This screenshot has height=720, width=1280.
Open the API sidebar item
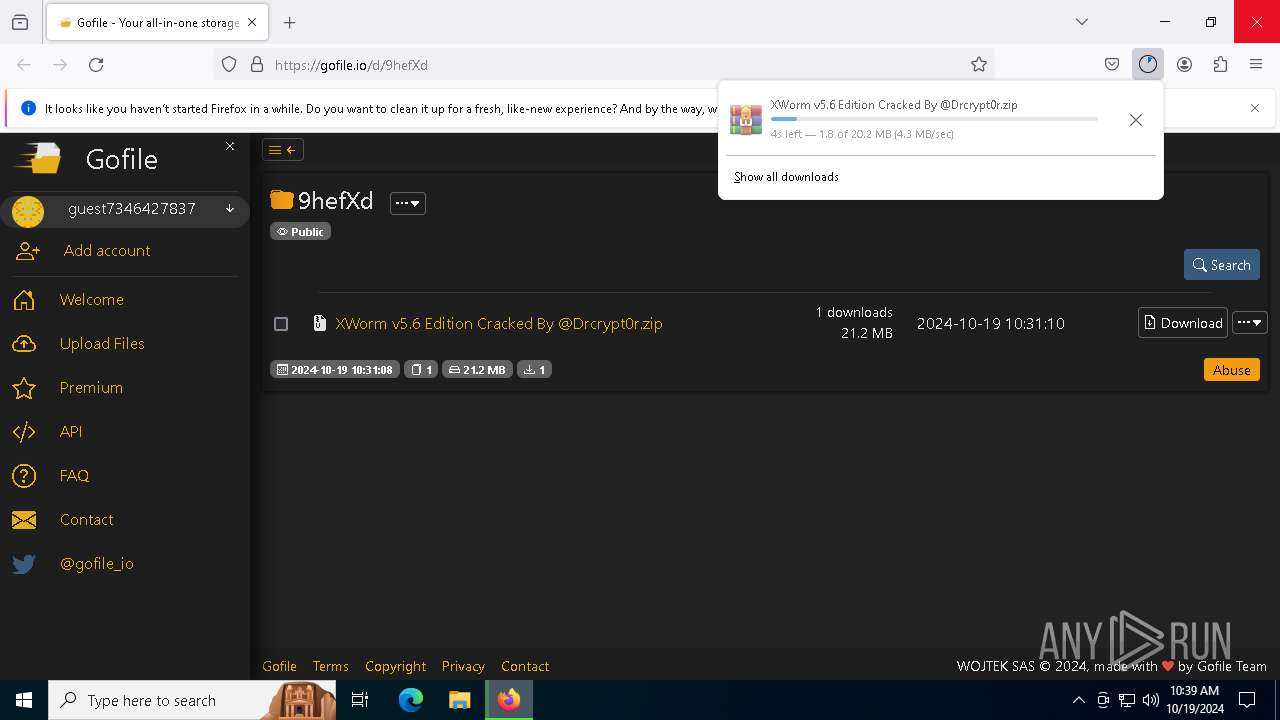click(71, 432)
